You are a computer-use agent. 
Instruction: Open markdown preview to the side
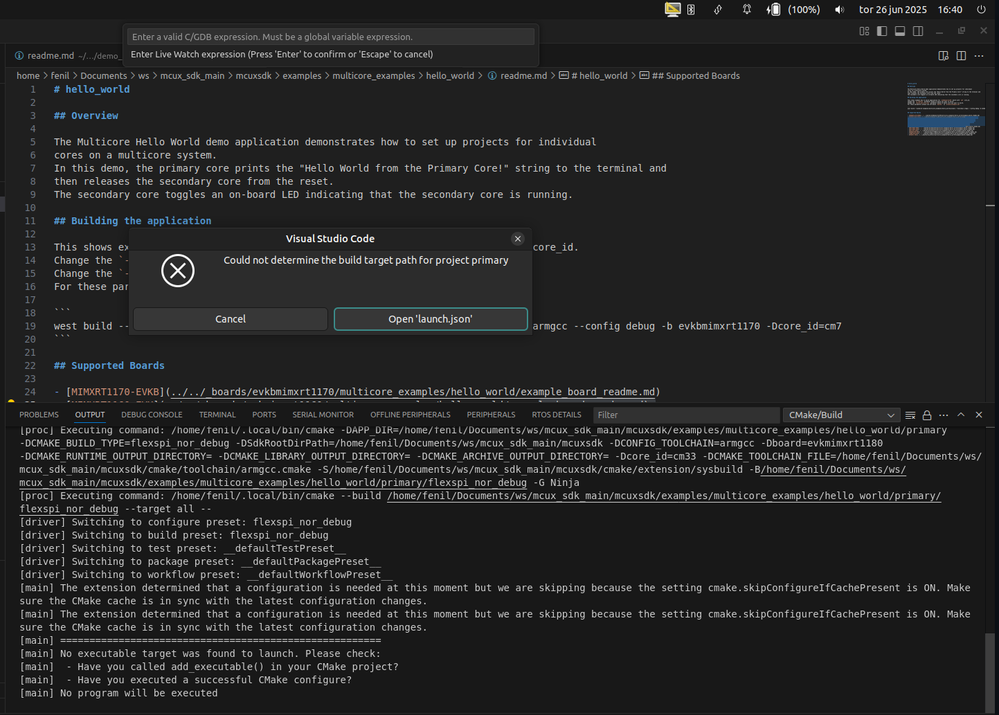pyautogui.click(x=944, y=55)
